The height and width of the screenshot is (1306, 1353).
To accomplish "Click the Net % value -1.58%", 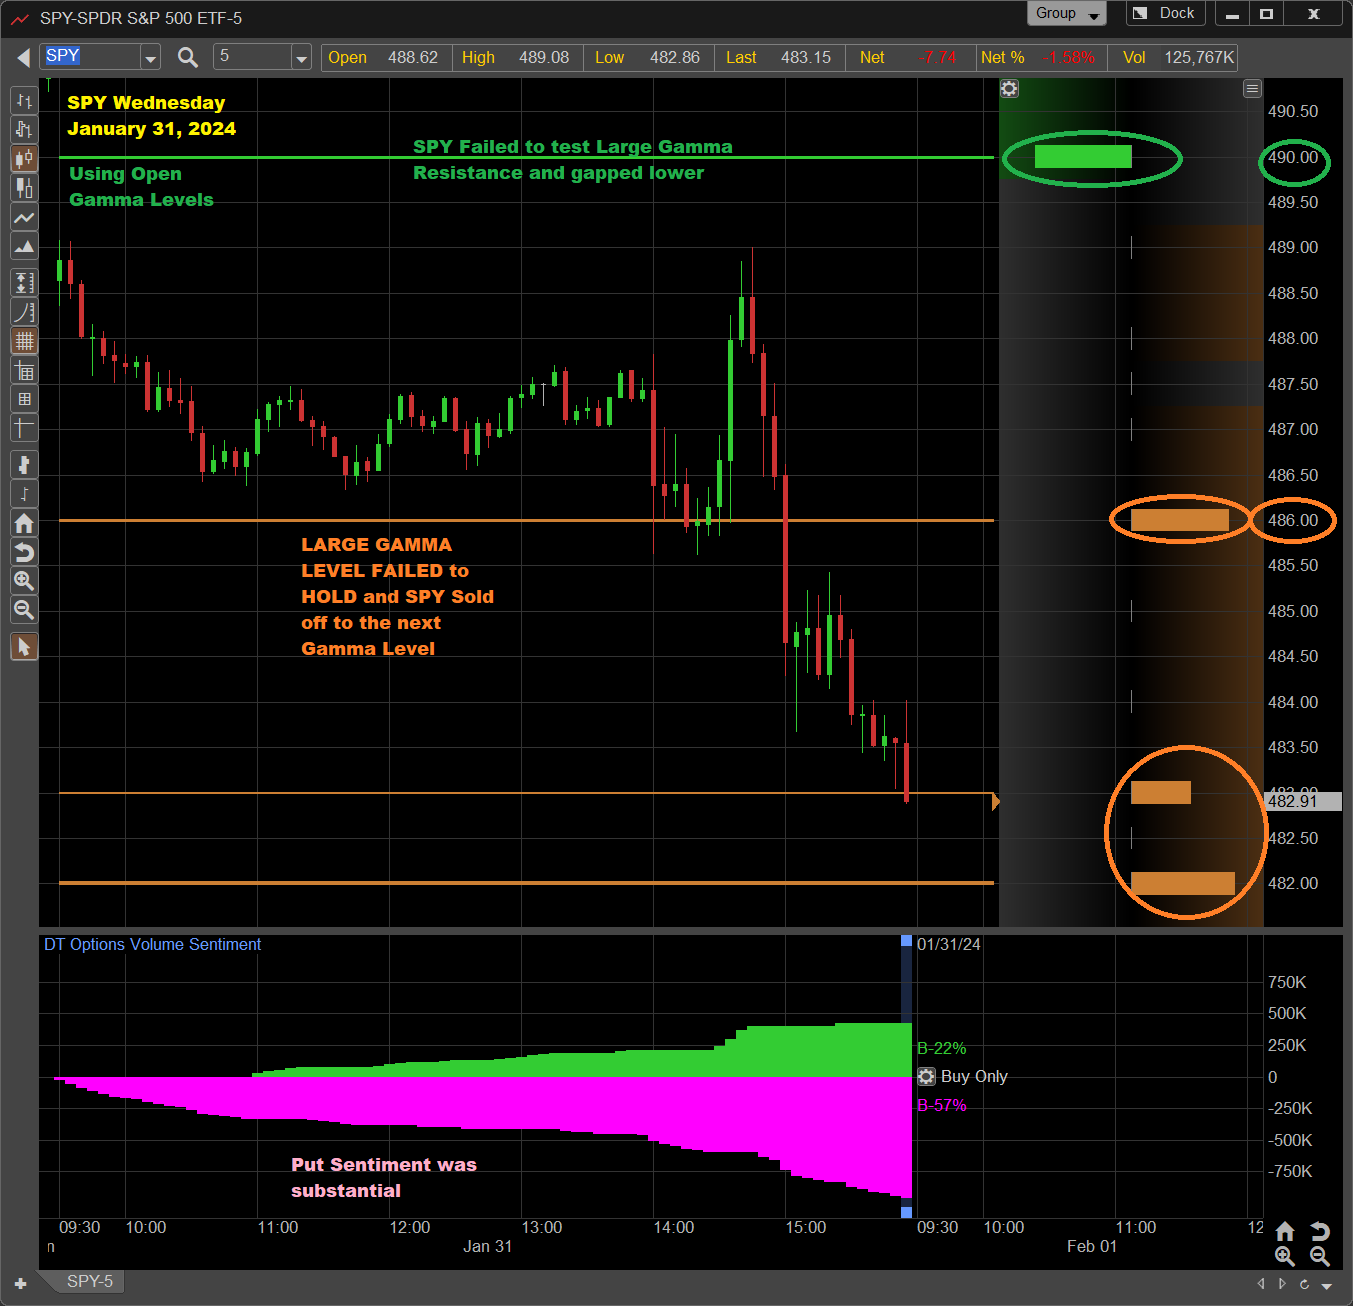I will 1069,58.
